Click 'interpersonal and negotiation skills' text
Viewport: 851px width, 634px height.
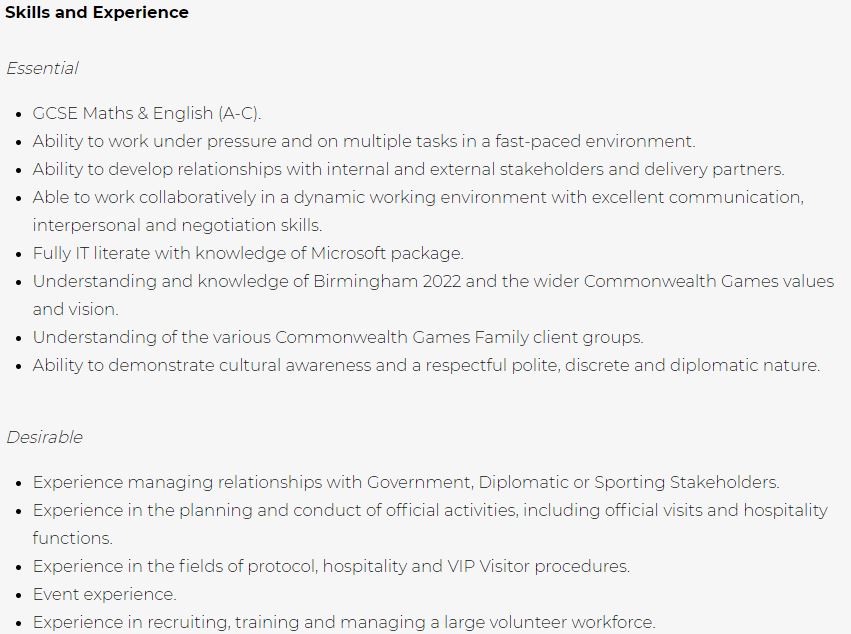click(x=177, y=225)
